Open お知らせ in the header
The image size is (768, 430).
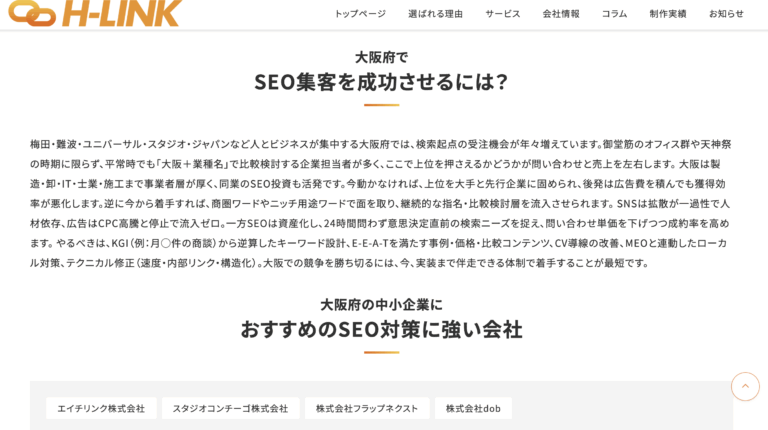726,14
